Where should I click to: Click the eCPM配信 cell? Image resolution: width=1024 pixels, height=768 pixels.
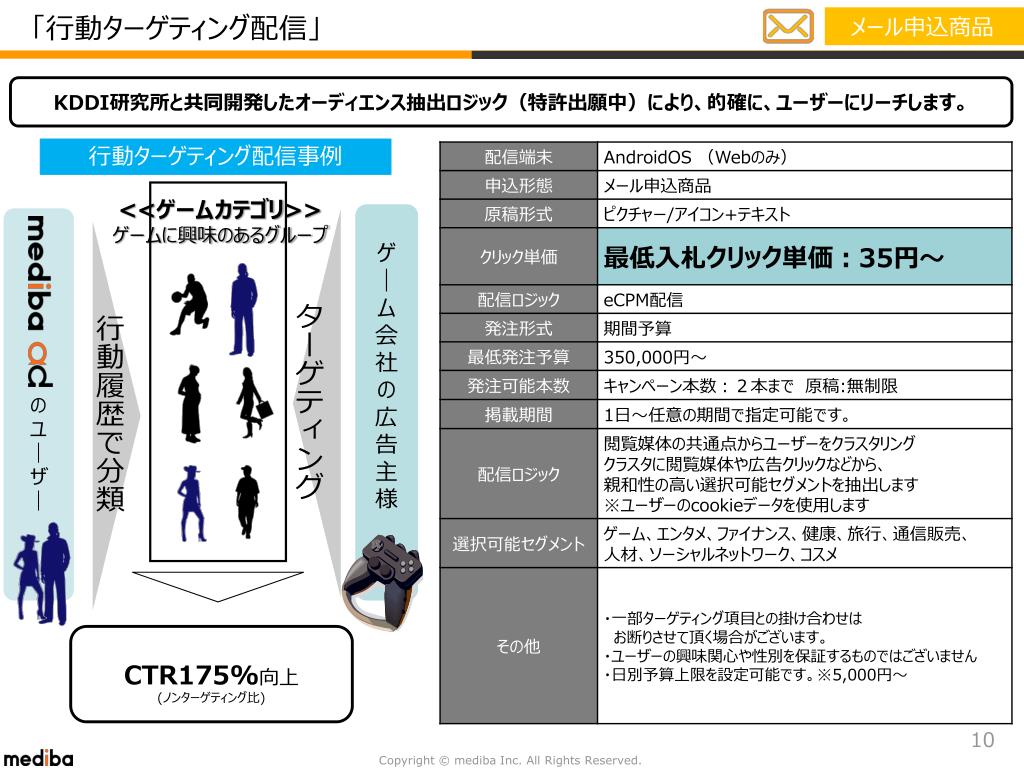tap(805, 300)
